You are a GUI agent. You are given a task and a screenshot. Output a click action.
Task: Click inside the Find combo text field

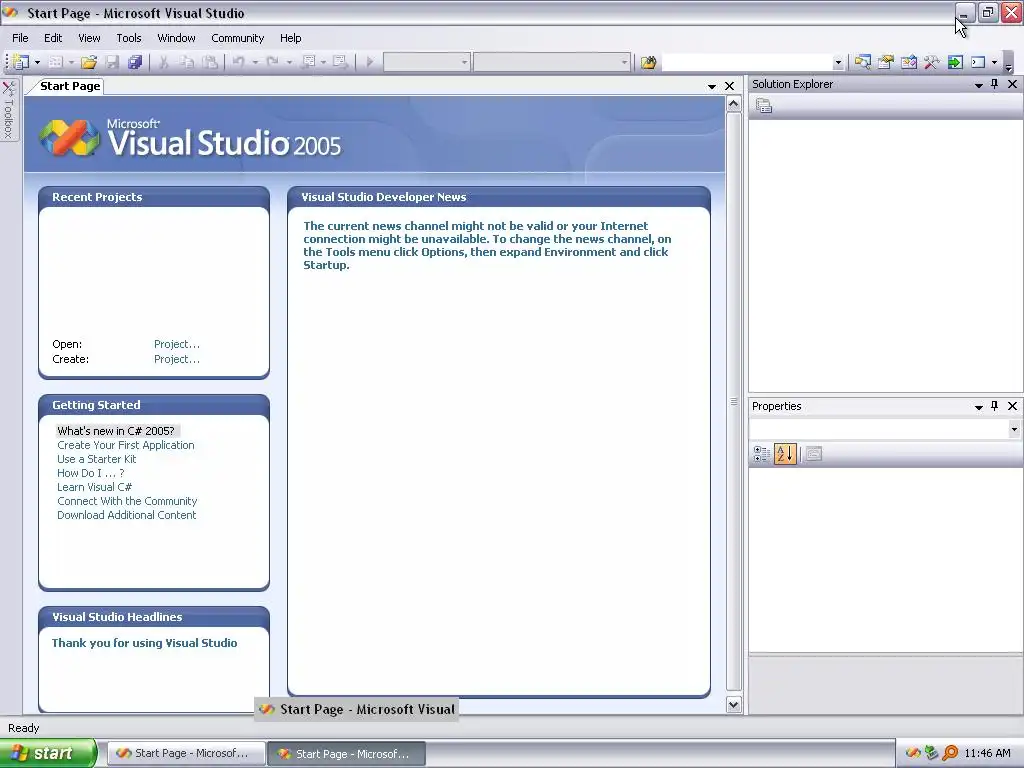click(746, 62)
